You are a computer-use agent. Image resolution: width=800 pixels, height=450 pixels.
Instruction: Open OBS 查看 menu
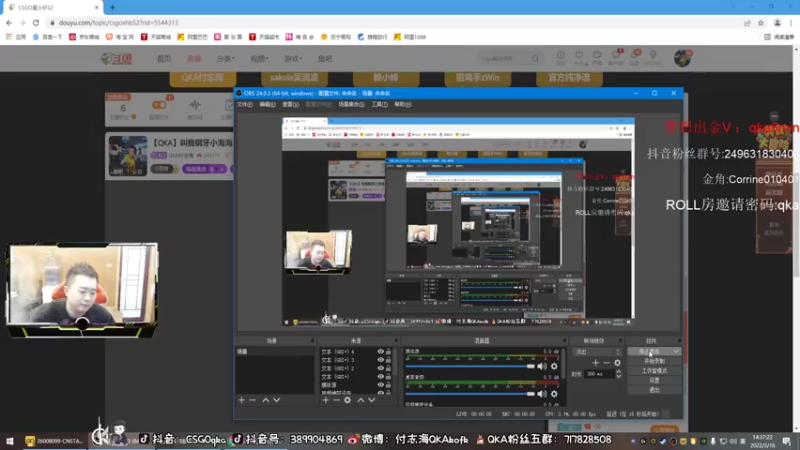tap(290, 105)
